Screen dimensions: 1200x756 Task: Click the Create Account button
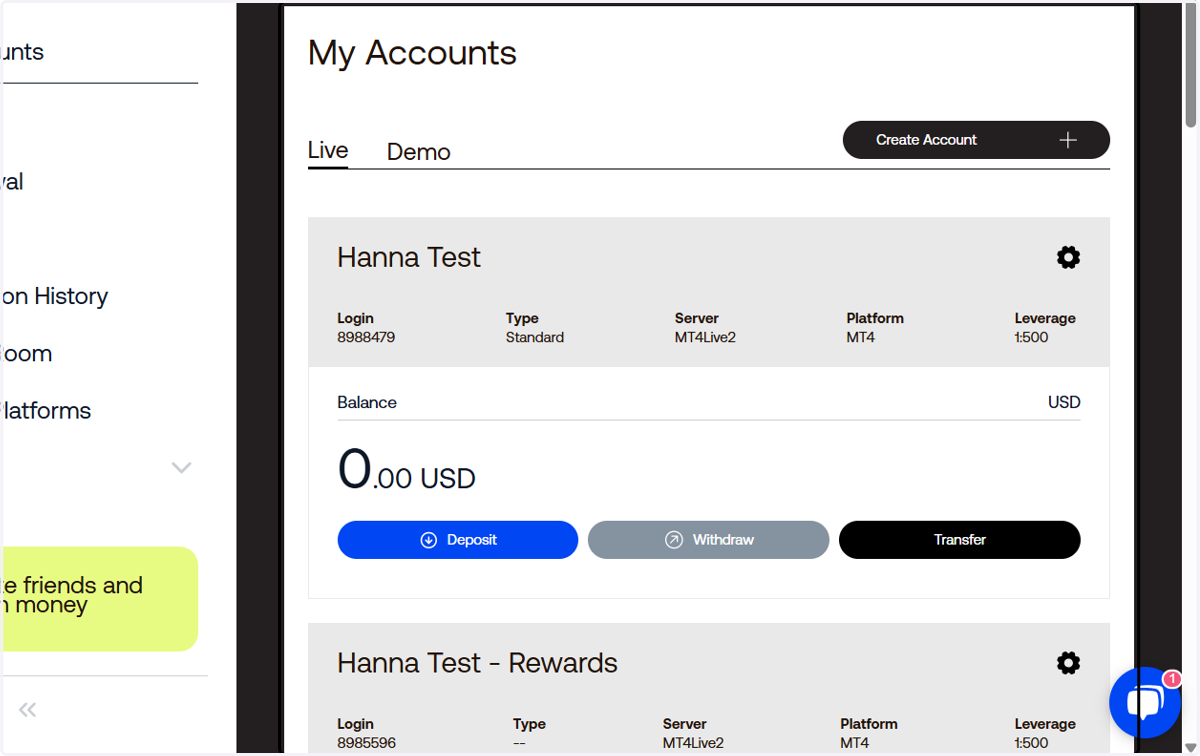pyautogui.click(x=976, y=140)
